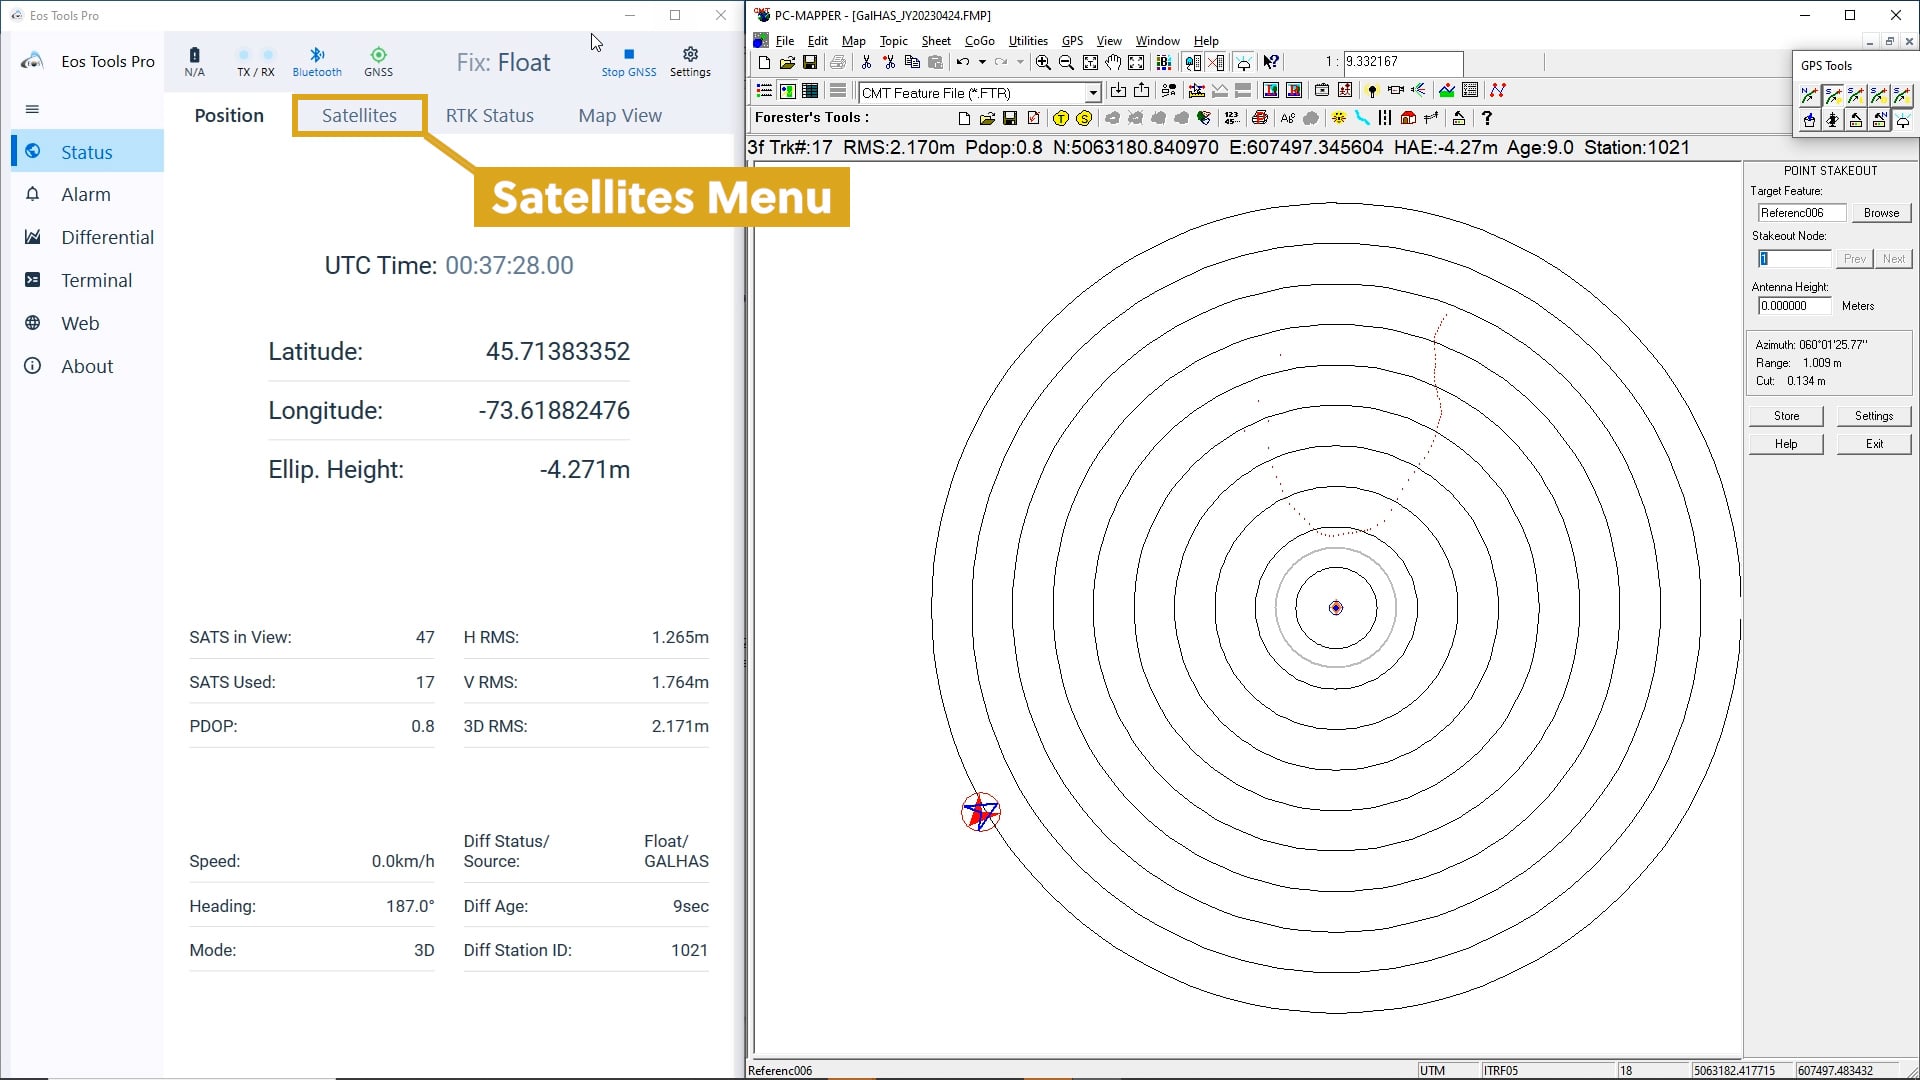
Task: Open the Web sidebar item
Action: pyautogui.click(x=87, y=323)
